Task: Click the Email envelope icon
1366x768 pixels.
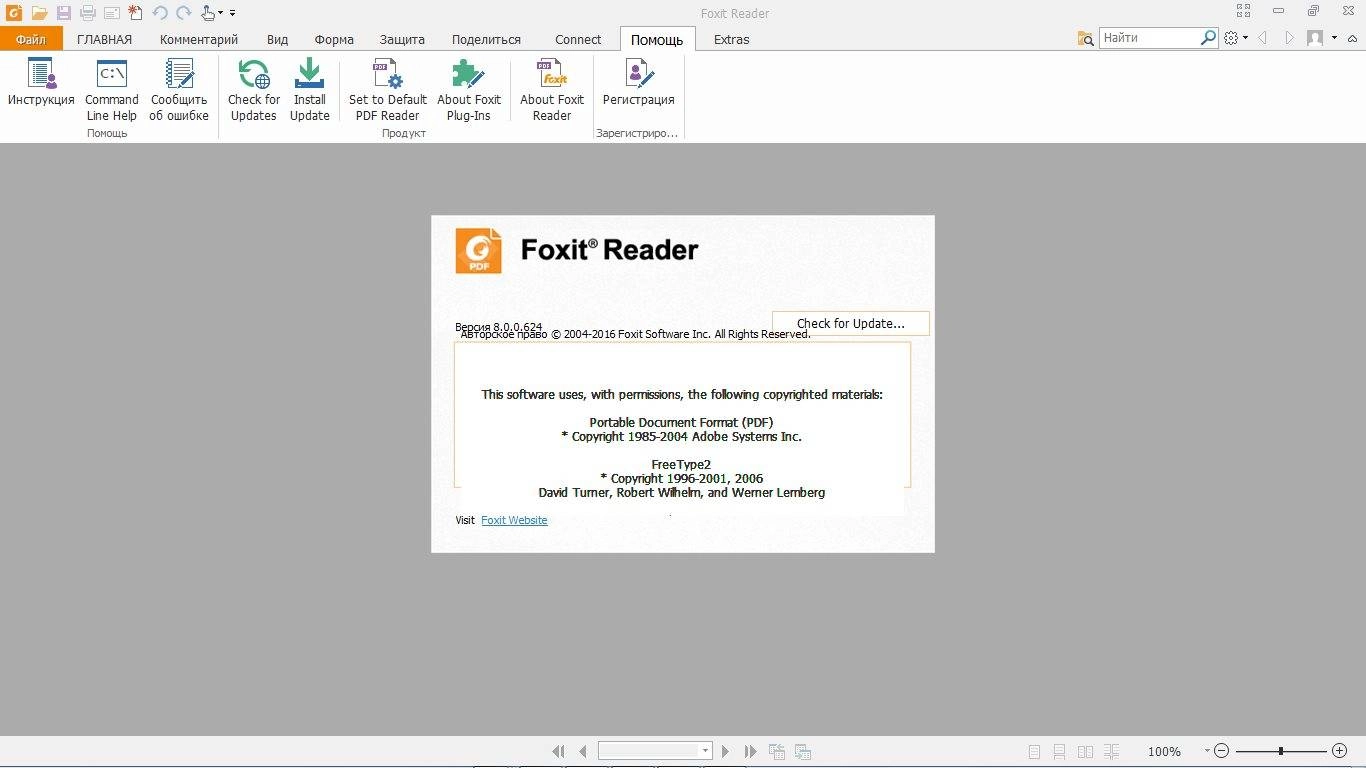Action: [x=112, y=13]
